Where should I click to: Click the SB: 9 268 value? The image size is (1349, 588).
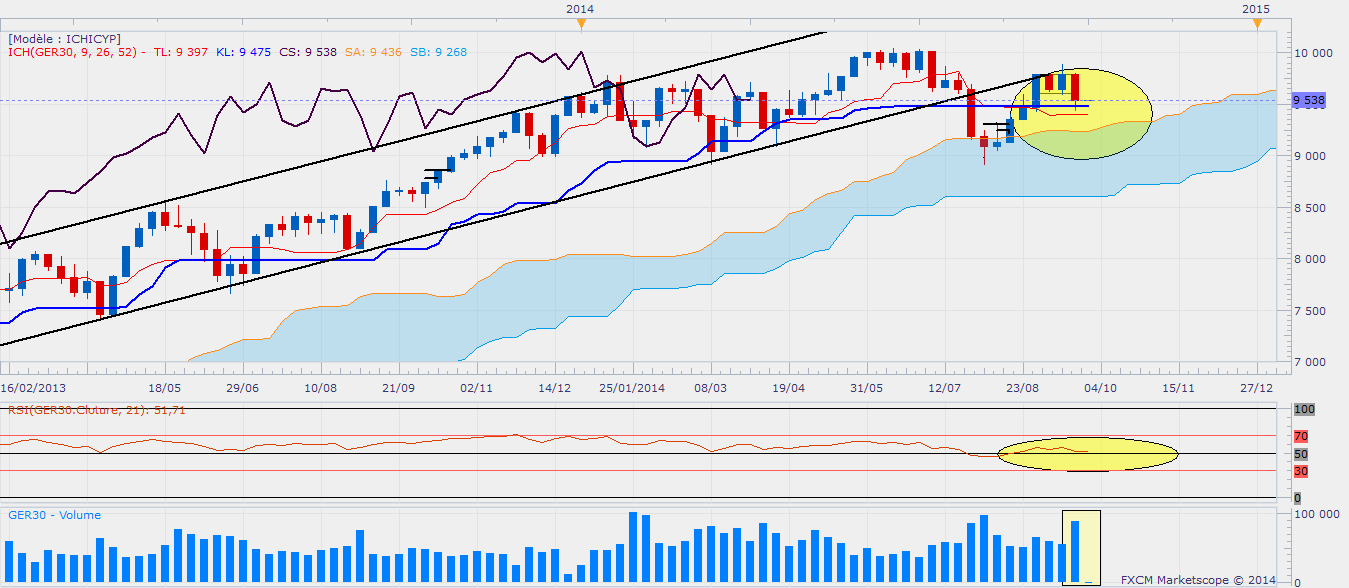[439, 52]
